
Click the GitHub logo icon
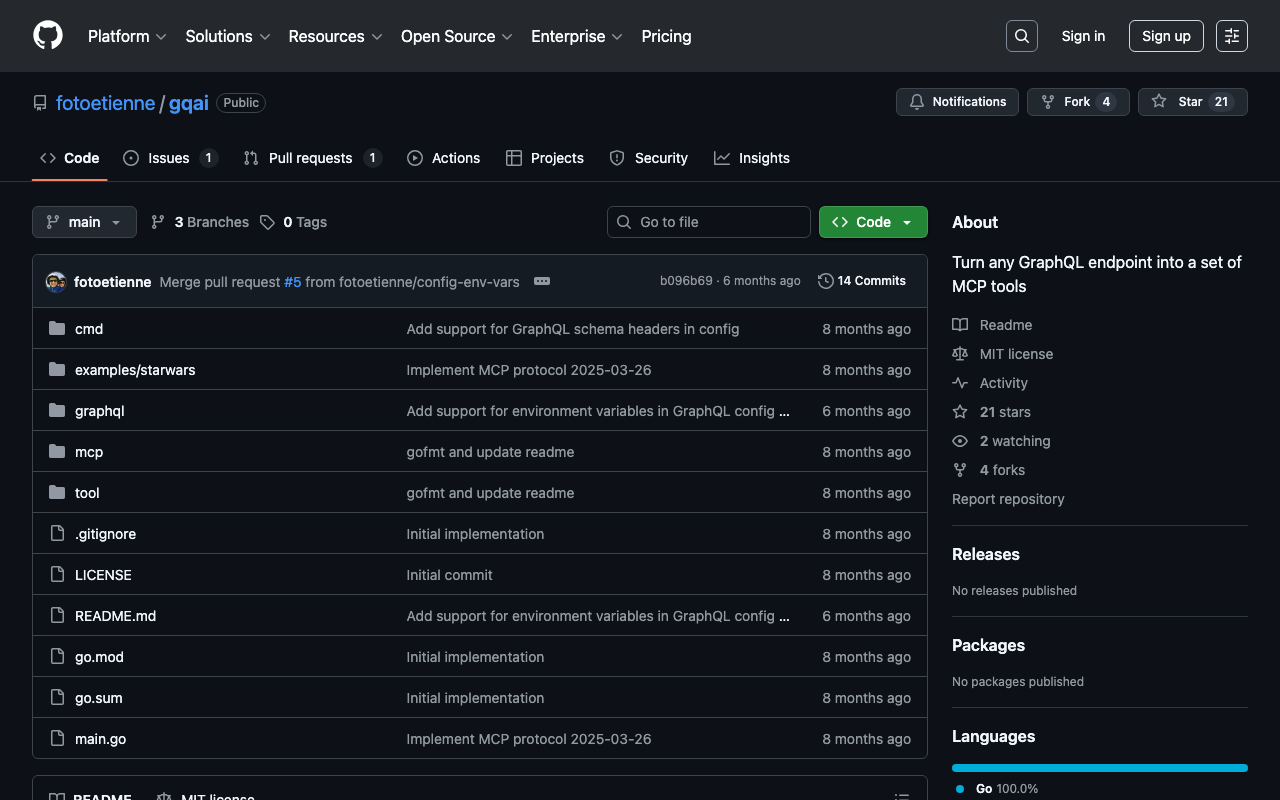[x=48, y=36]
